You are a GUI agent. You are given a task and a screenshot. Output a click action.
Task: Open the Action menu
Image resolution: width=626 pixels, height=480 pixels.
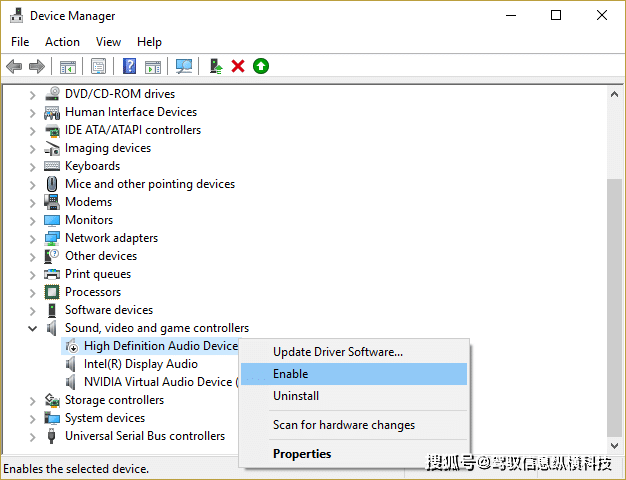(62, 42)
